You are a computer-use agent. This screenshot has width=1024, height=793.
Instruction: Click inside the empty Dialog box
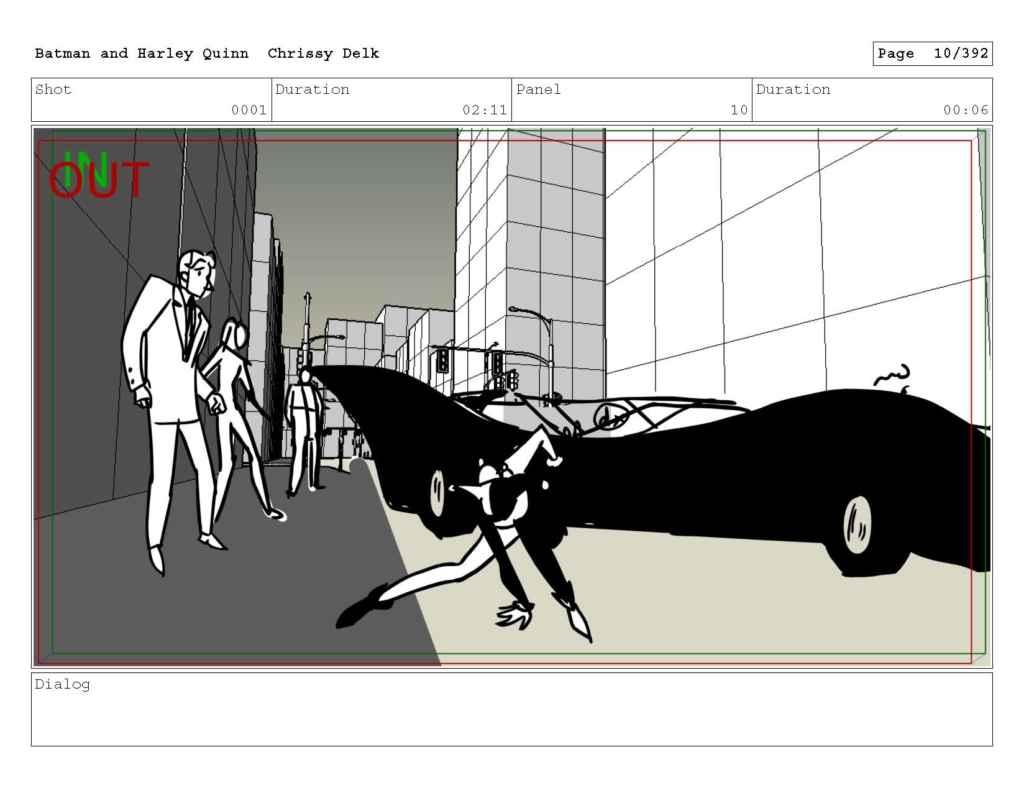pos(512,709)
